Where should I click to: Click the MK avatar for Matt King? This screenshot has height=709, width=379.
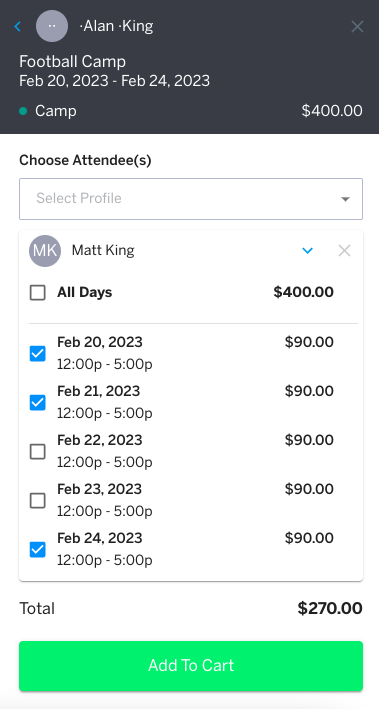(x=45, y=251)
